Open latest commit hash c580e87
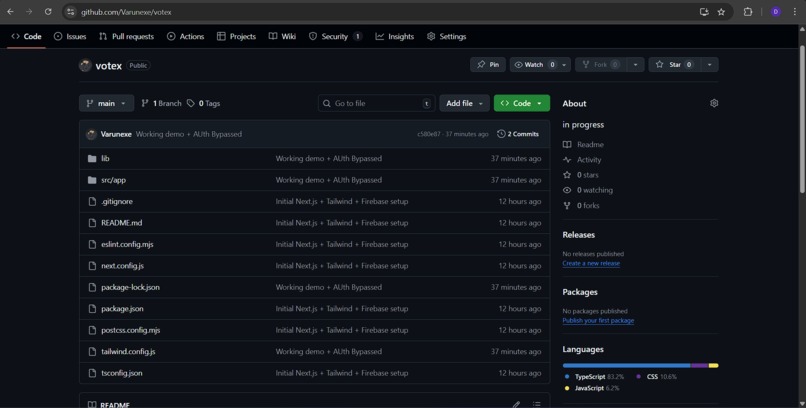 [x=429, y=134]
